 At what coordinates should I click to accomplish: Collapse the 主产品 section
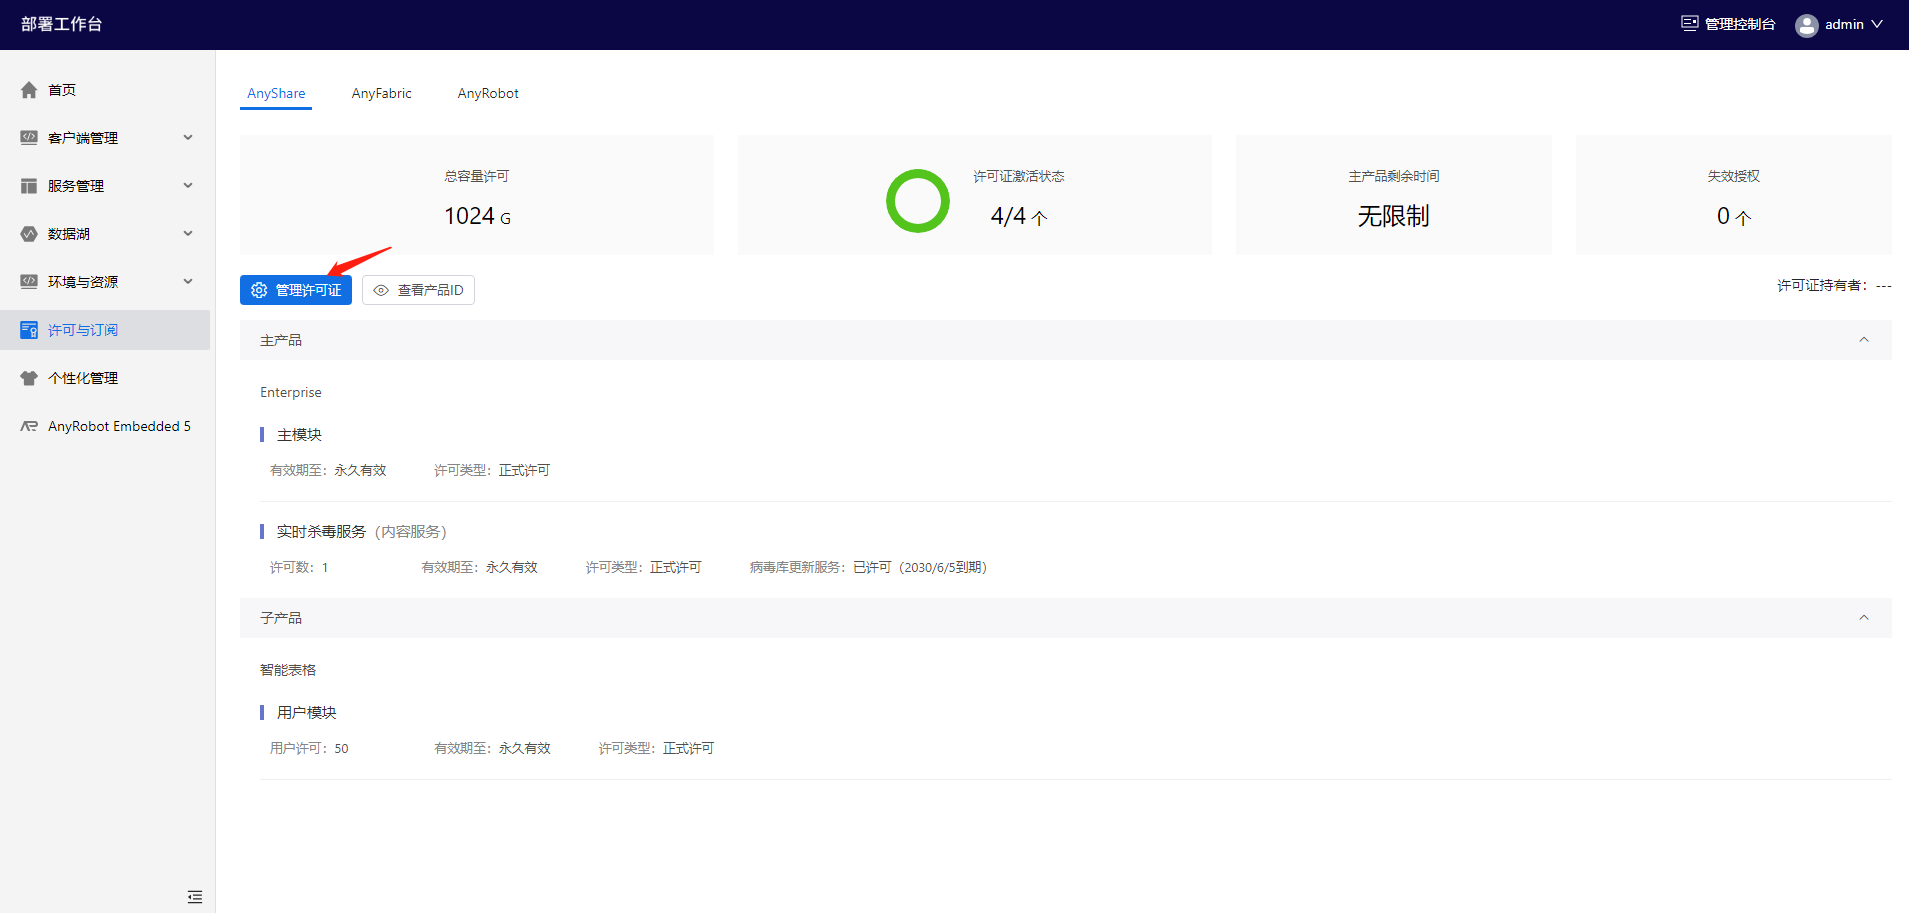1864,340
